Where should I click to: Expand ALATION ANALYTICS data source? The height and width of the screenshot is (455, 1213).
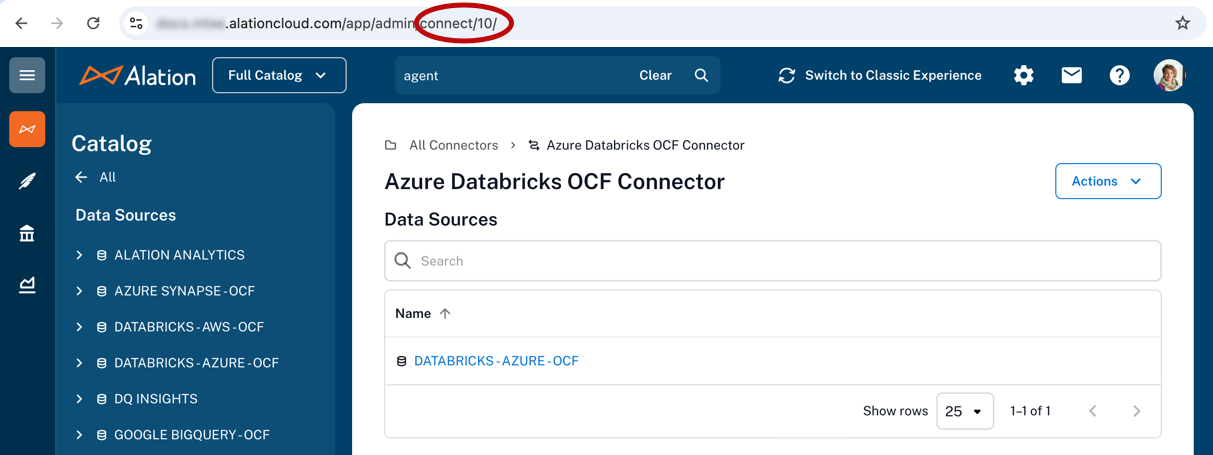79,255
